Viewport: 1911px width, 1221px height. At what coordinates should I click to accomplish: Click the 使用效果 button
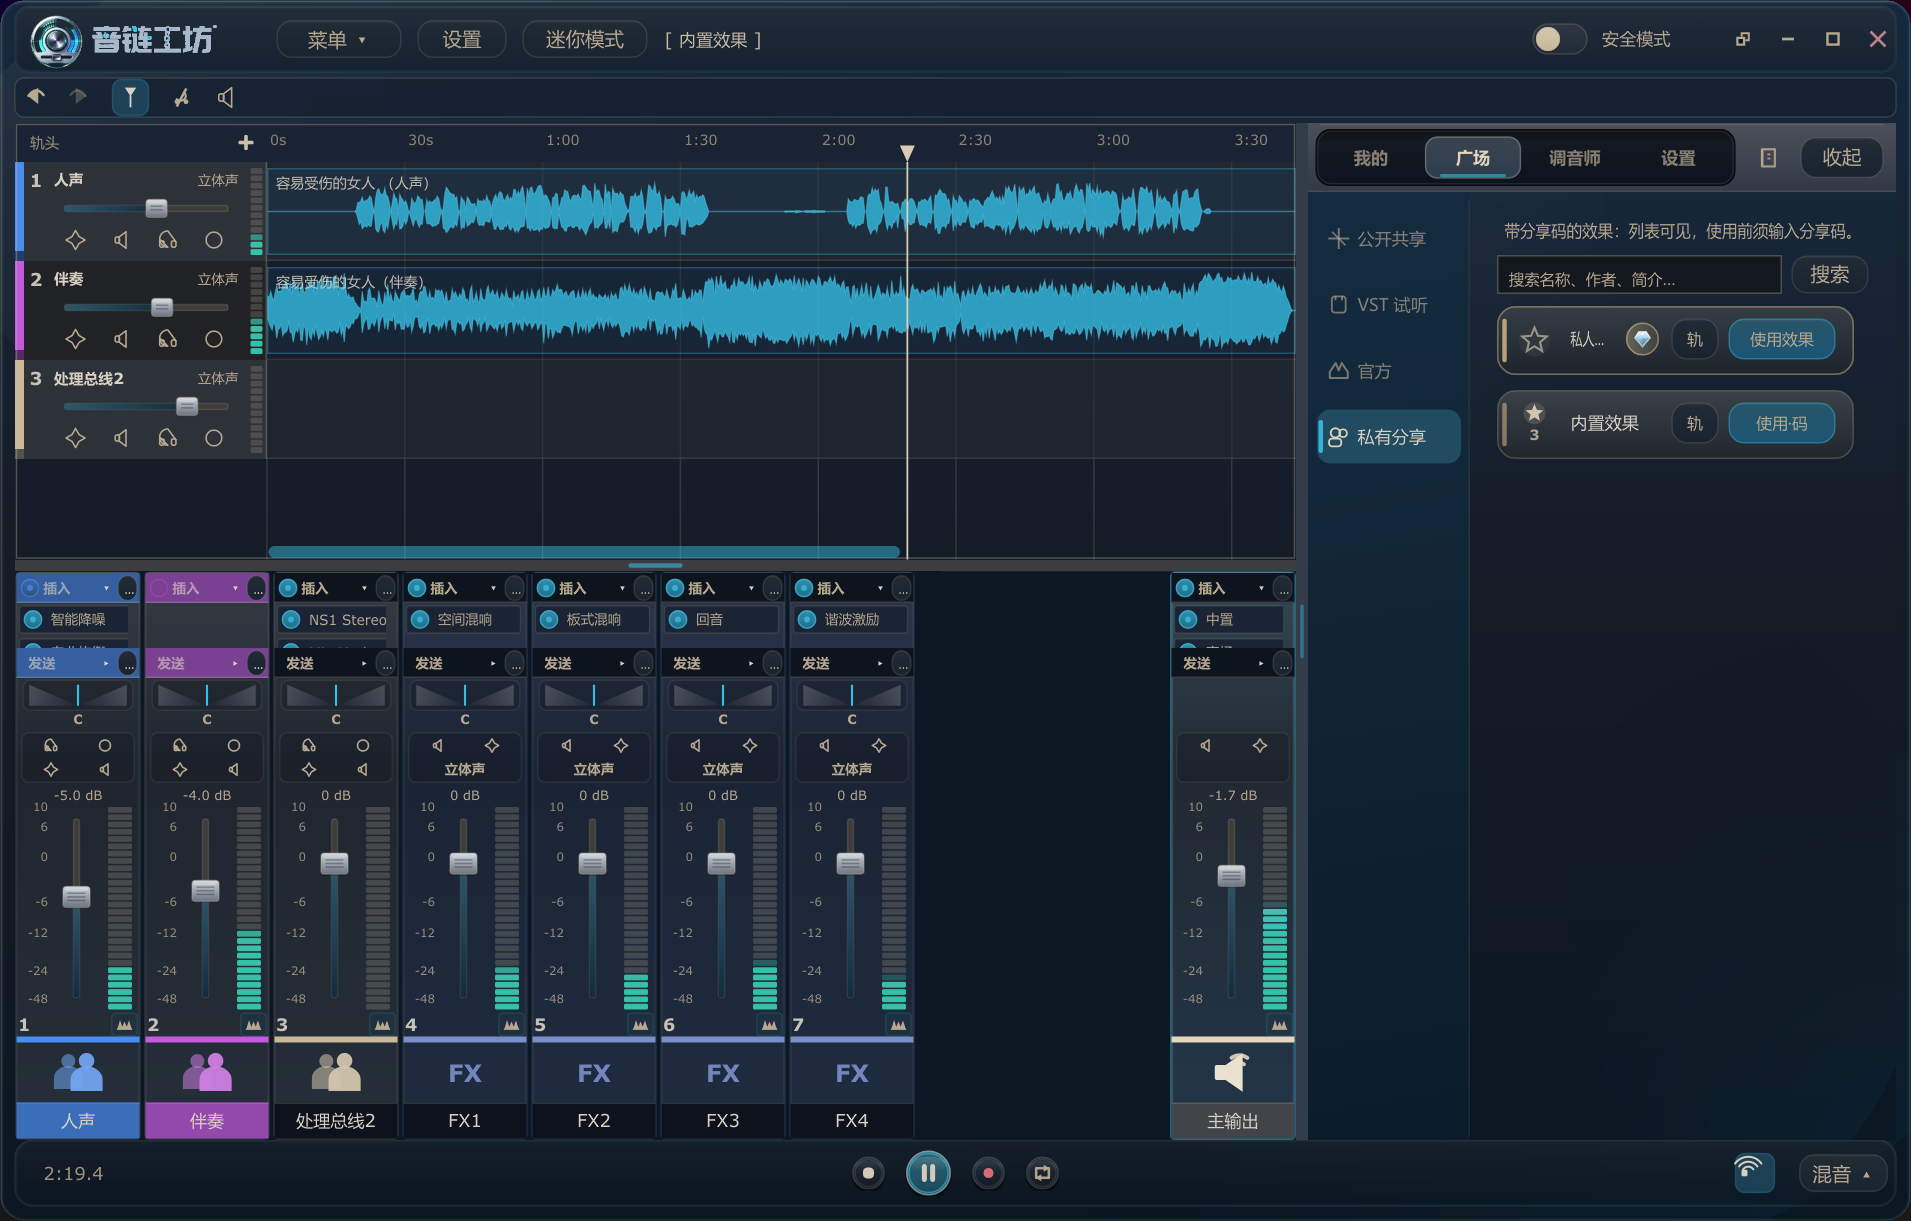[x=1781, y=340]
